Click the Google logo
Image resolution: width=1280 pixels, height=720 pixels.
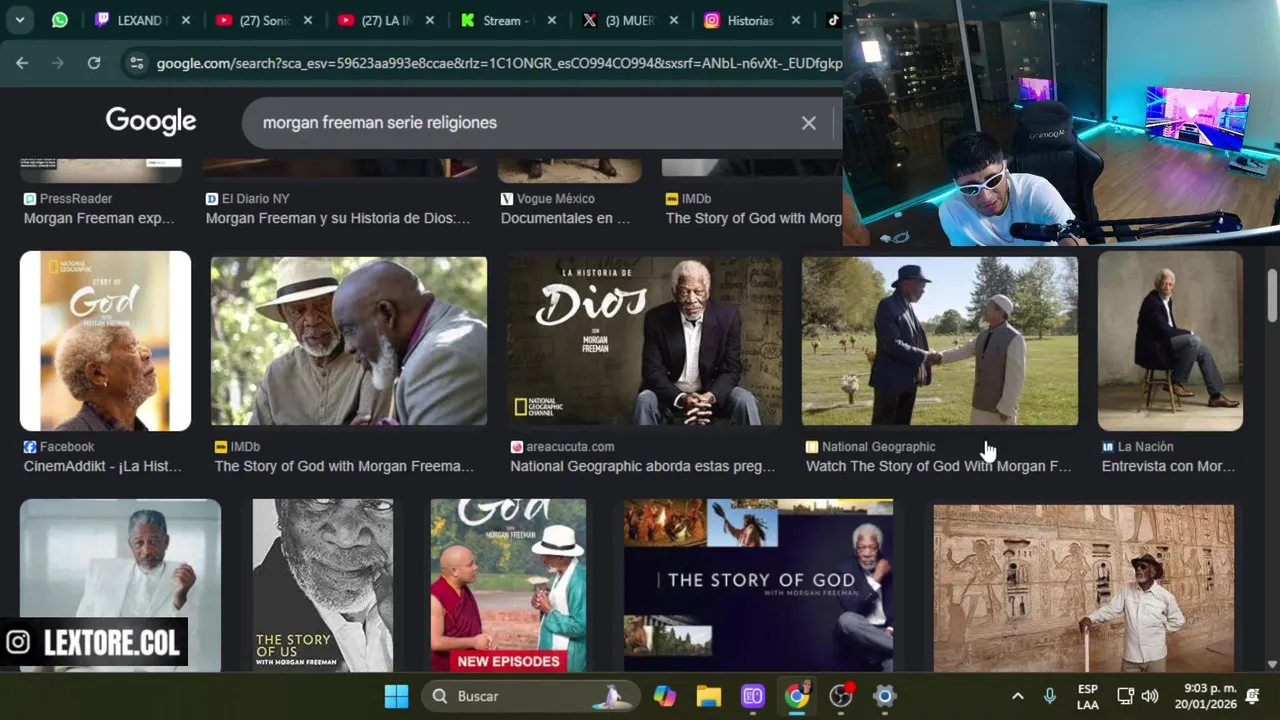tap(151, 121)
